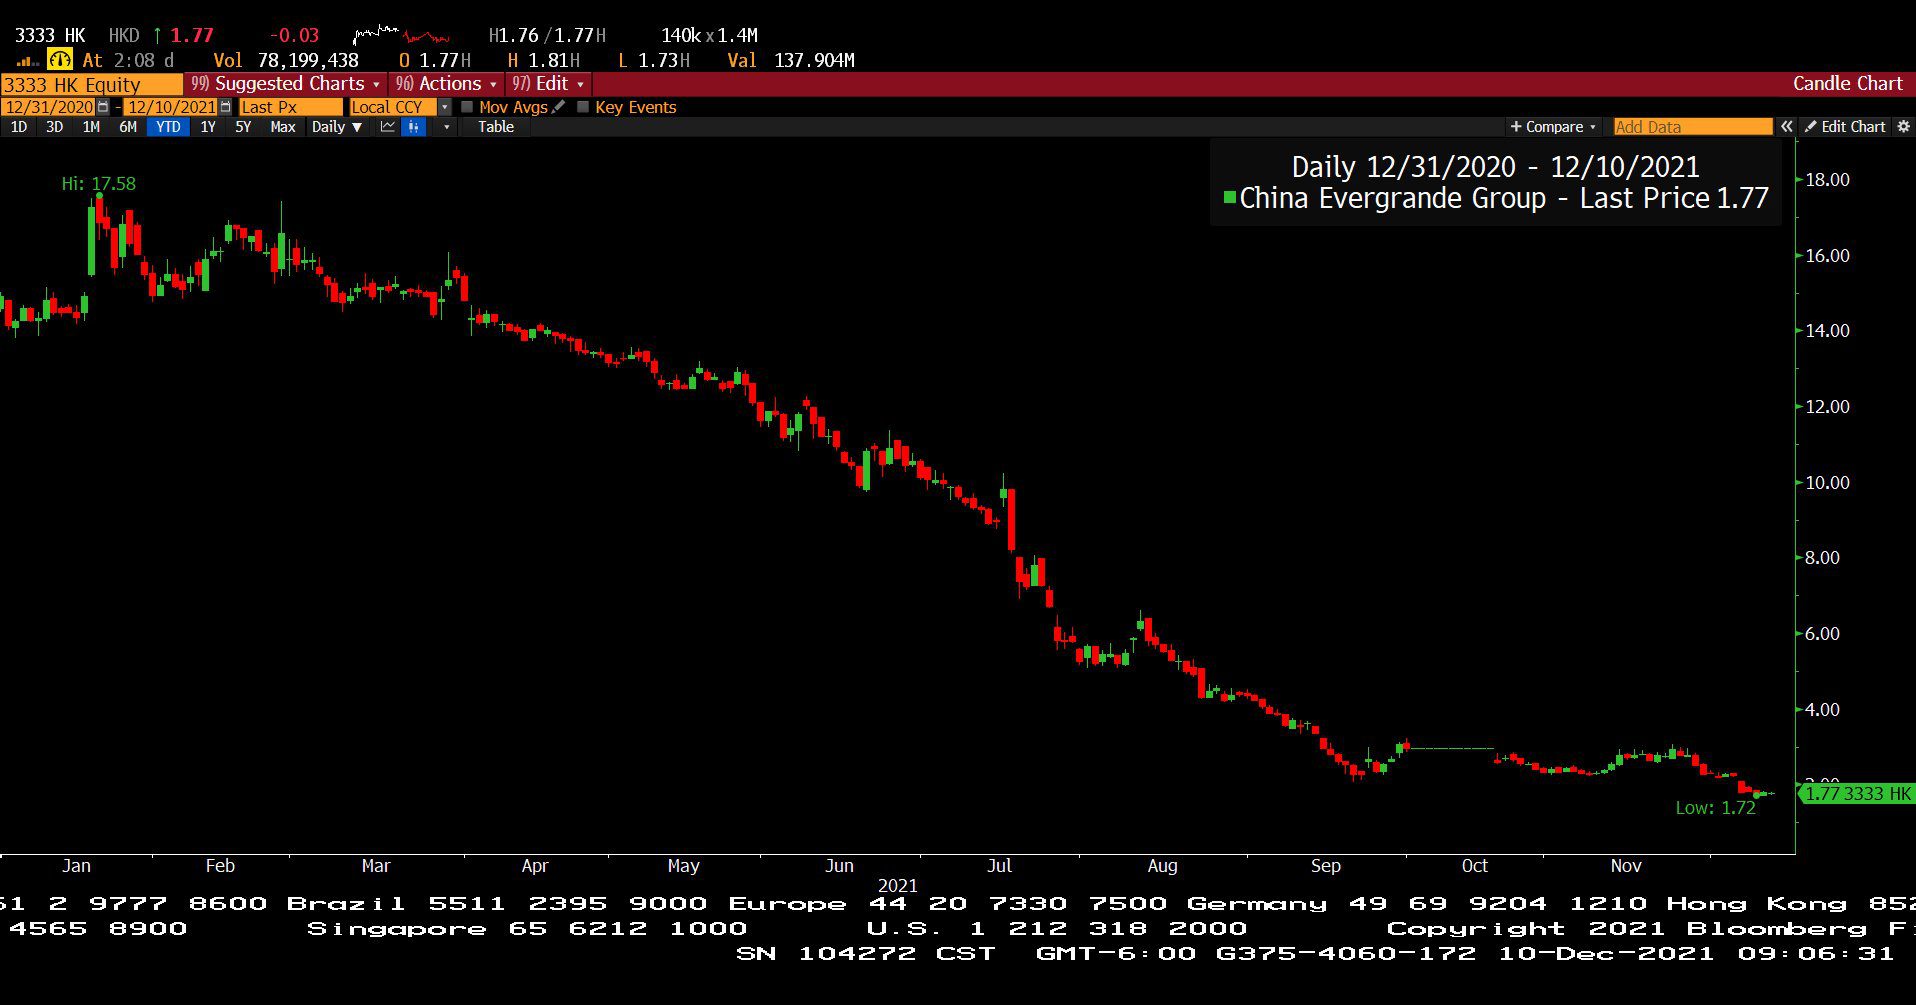Click the Mov Avgs pencil edit icon

pos(559,107)
